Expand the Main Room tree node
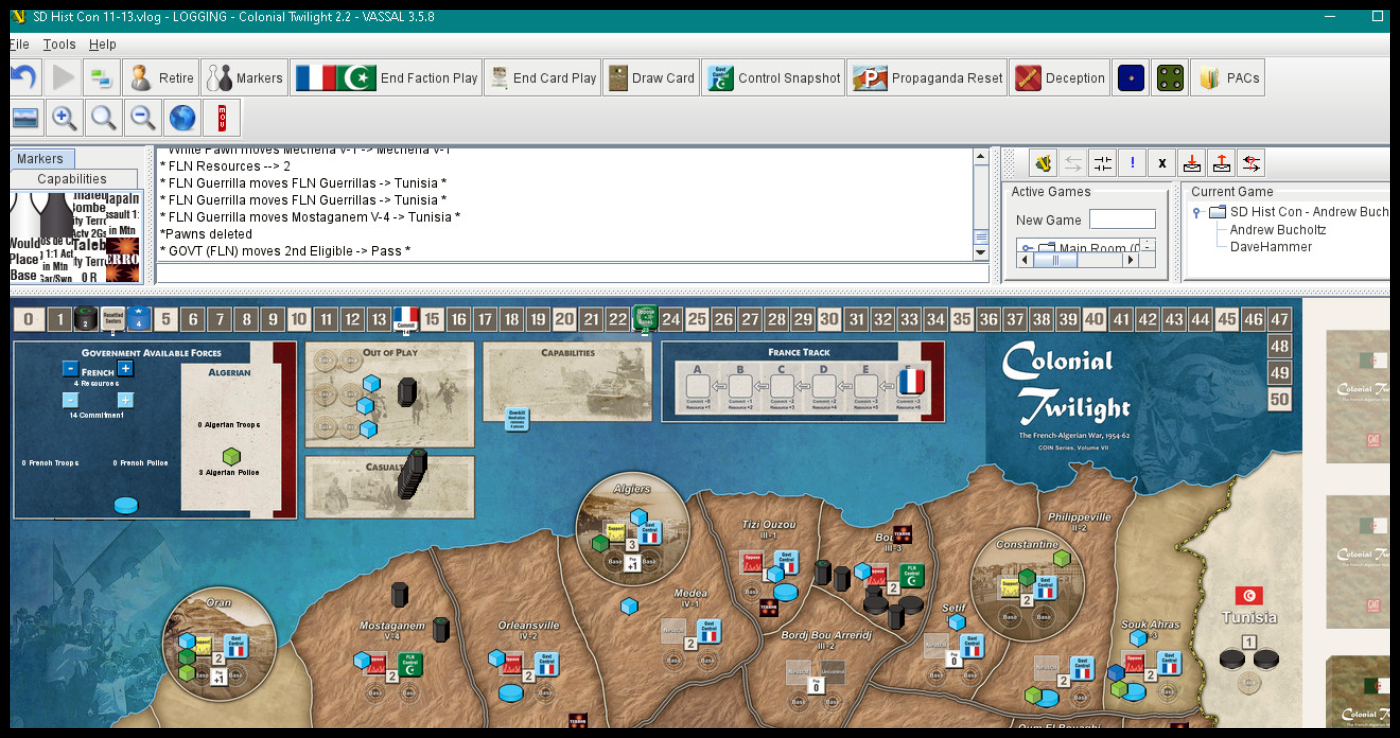1400x738 pixels. (x=1027, y=248)
